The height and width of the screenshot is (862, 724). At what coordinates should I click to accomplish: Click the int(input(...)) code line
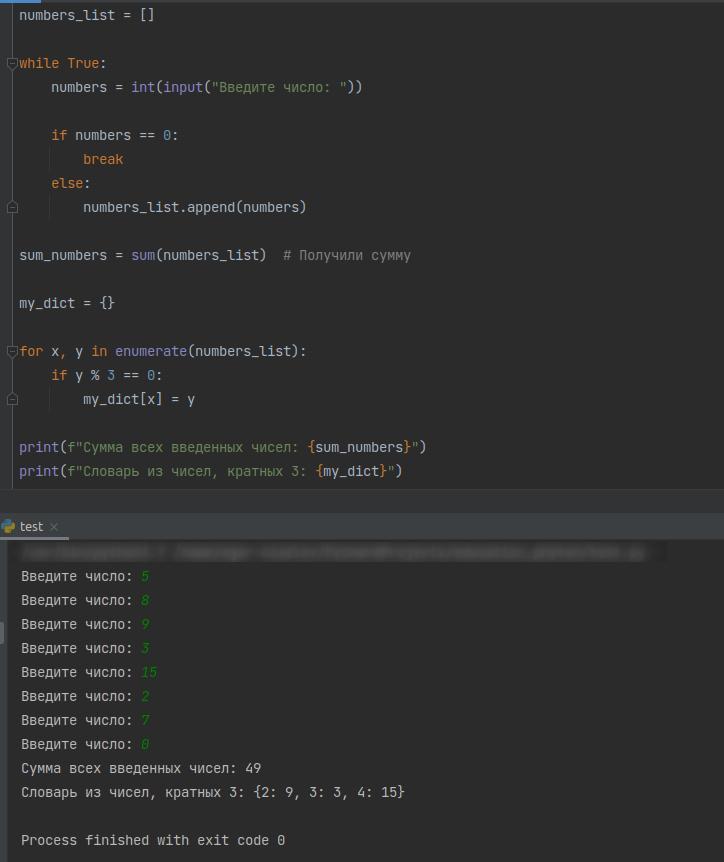tap(207, 87)
